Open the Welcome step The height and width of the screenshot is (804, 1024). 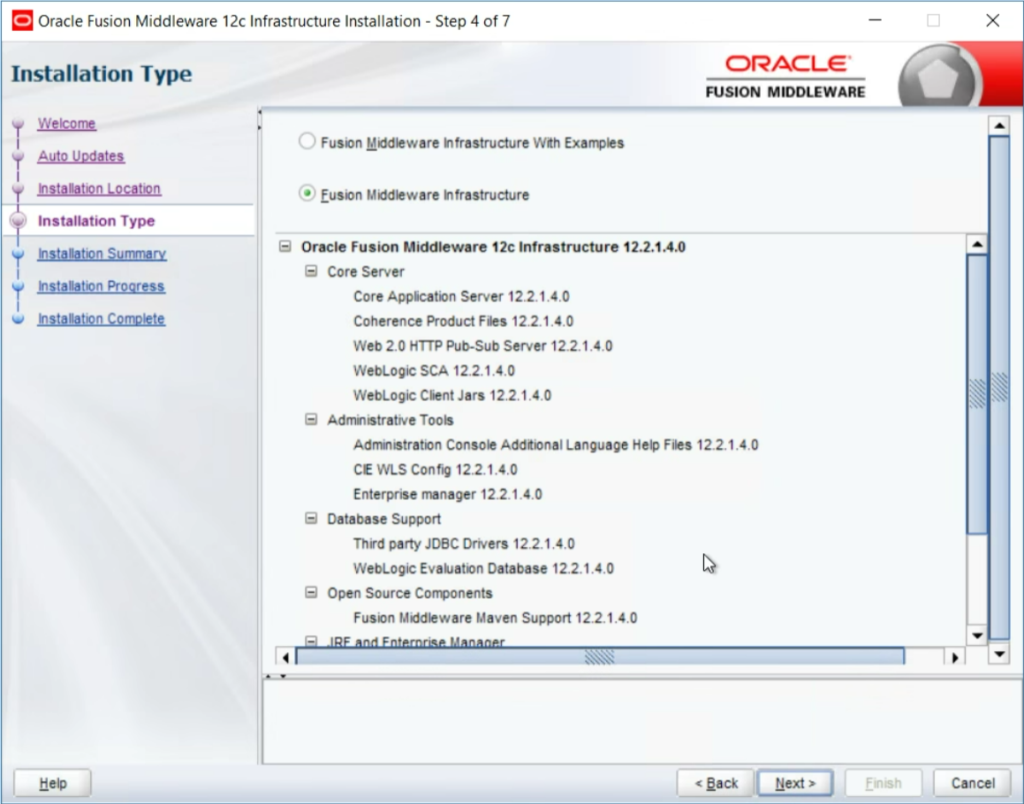pyautogui.click(x=67, y=123)
